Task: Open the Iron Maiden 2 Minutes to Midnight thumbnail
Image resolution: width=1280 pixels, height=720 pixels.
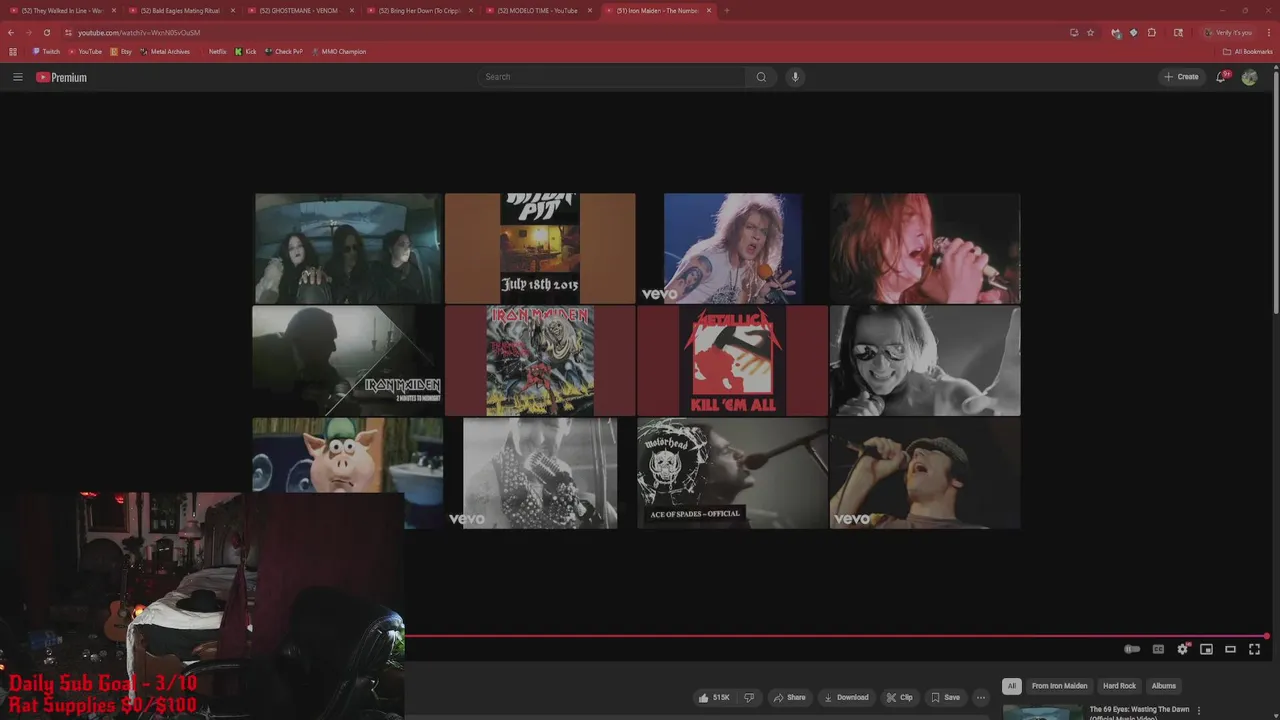Action: 347,360
